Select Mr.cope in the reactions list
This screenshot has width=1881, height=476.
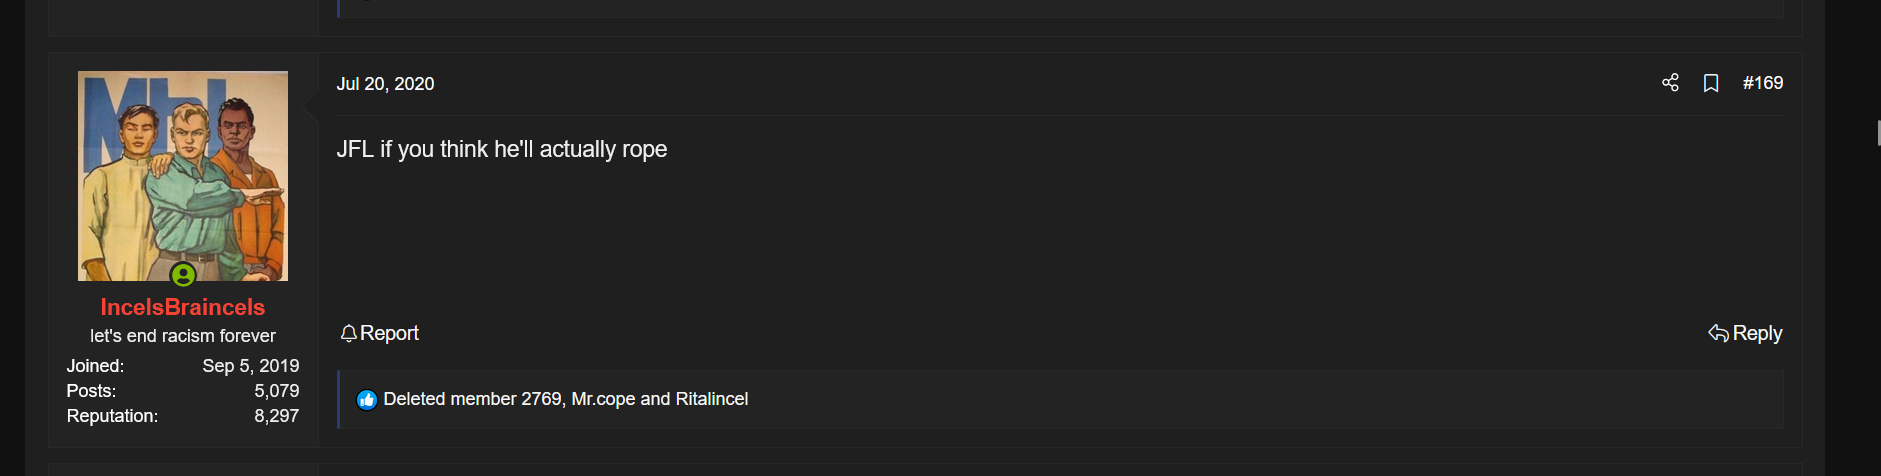(603, 399)
